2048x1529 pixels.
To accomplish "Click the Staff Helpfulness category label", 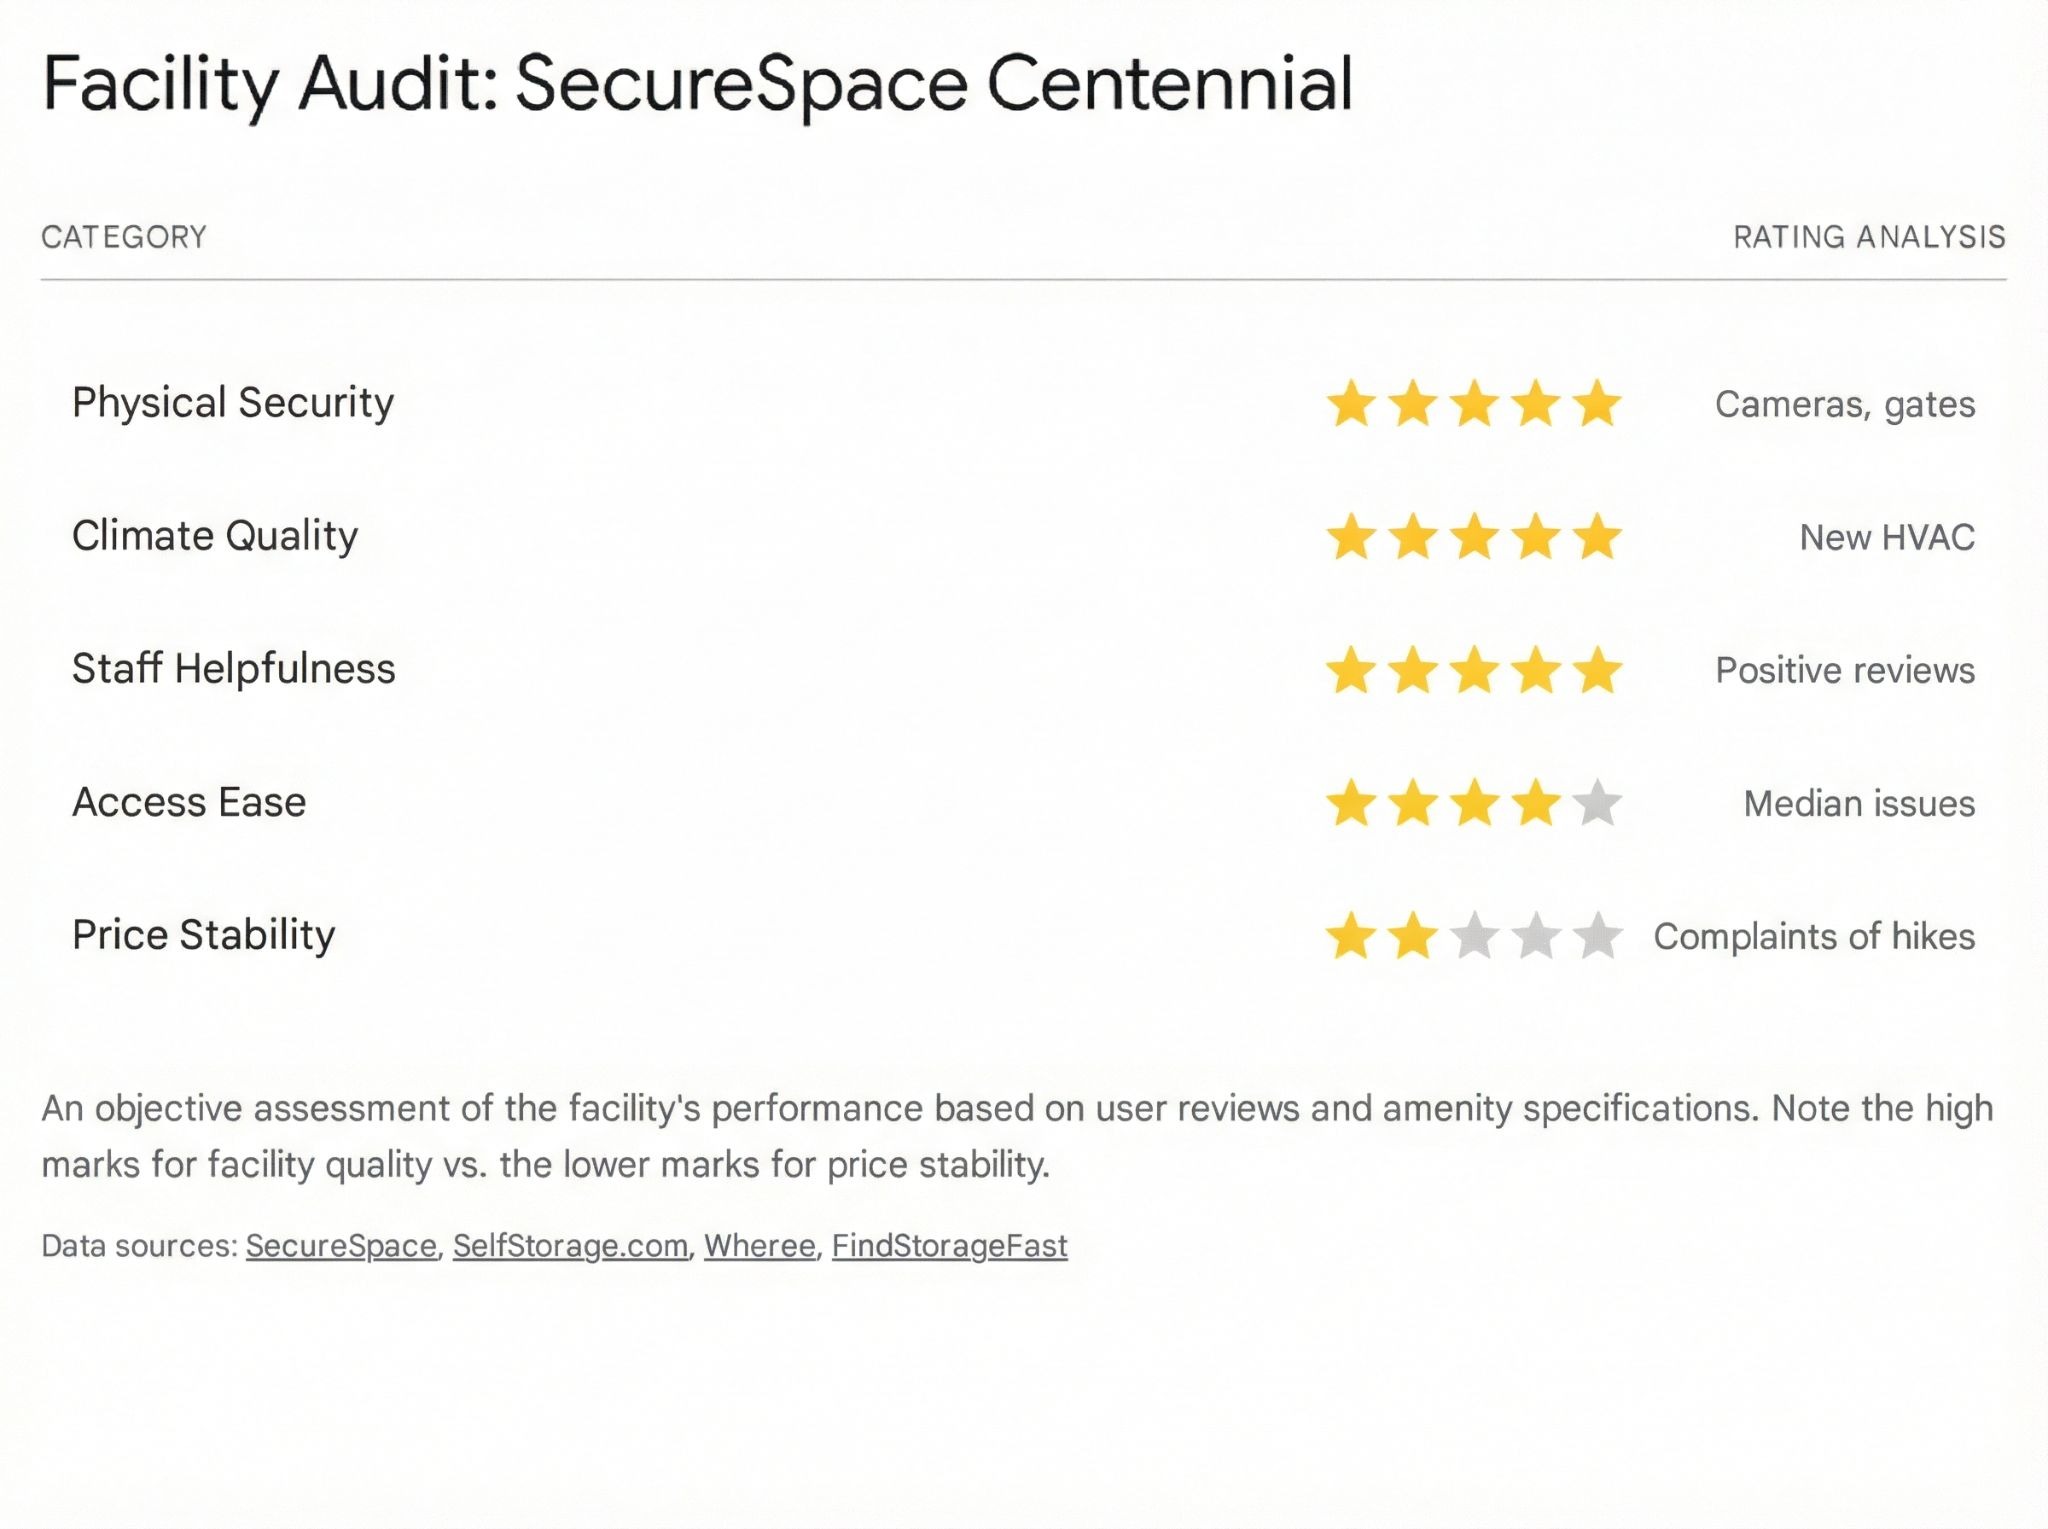I will [x=234, y=669].
